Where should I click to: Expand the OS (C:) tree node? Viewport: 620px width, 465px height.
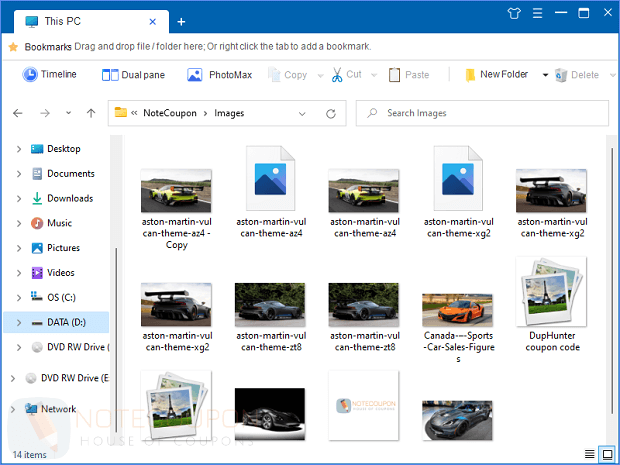pyautogui.click(x=19, y=298)
